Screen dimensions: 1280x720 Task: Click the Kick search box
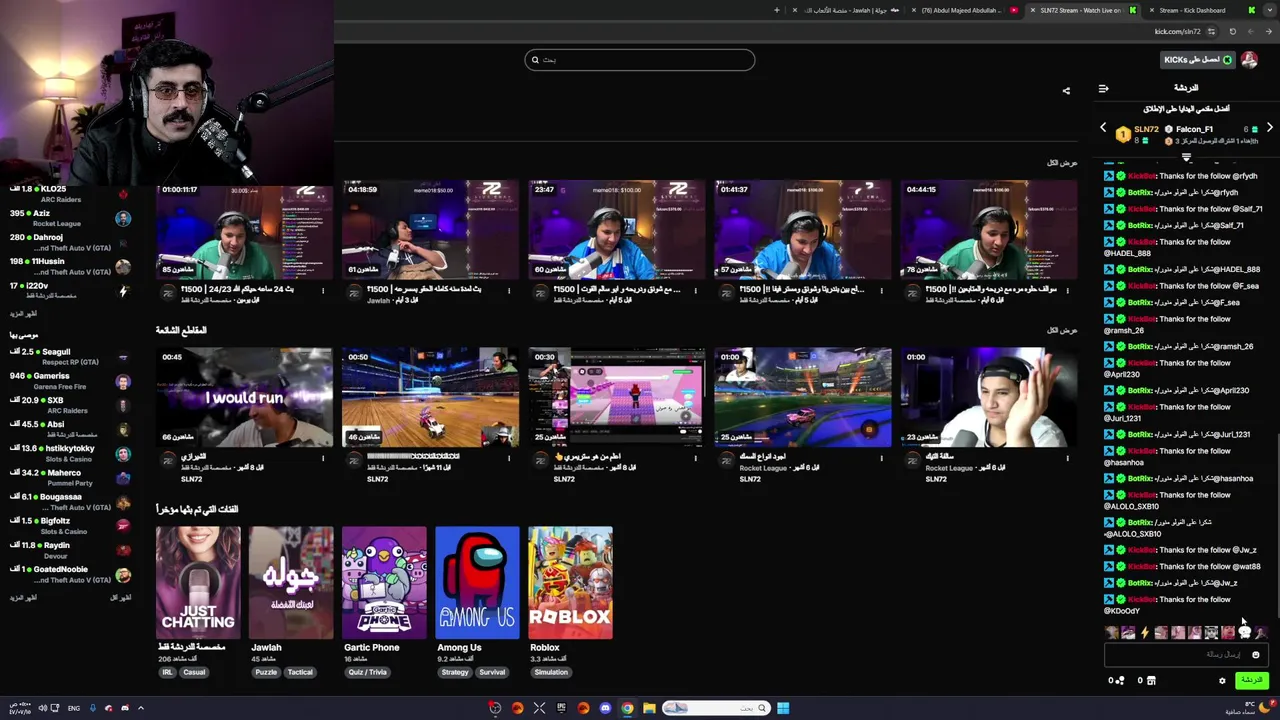pyautogui.click(x=640, y=60)
